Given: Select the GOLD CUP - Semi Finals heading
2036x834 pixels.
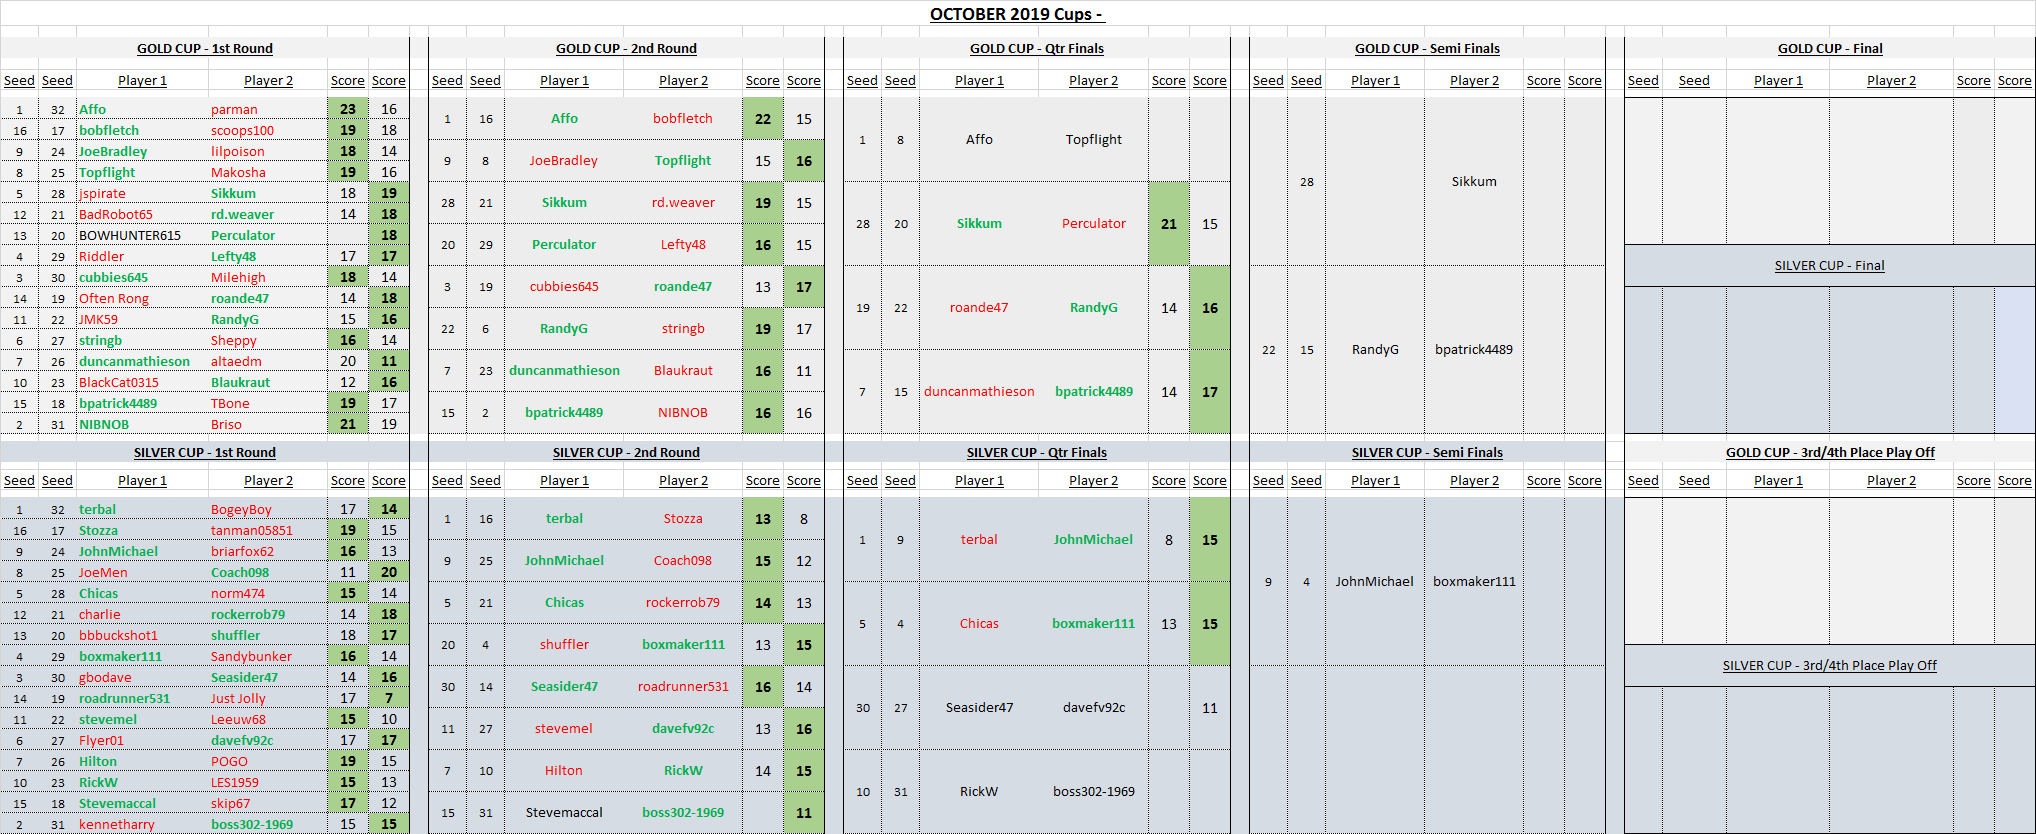Looking at the screenshot, I should 1427,48.
